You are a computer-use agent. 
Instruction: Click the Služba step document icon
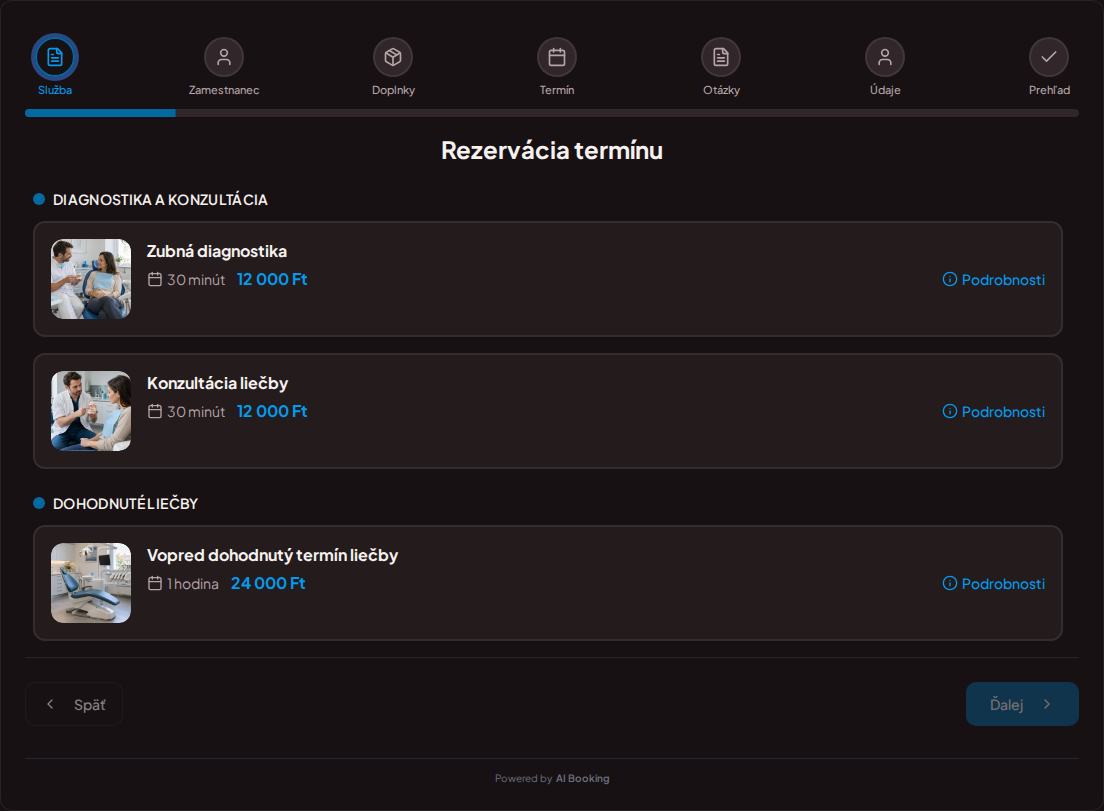[x=55, y=57]
